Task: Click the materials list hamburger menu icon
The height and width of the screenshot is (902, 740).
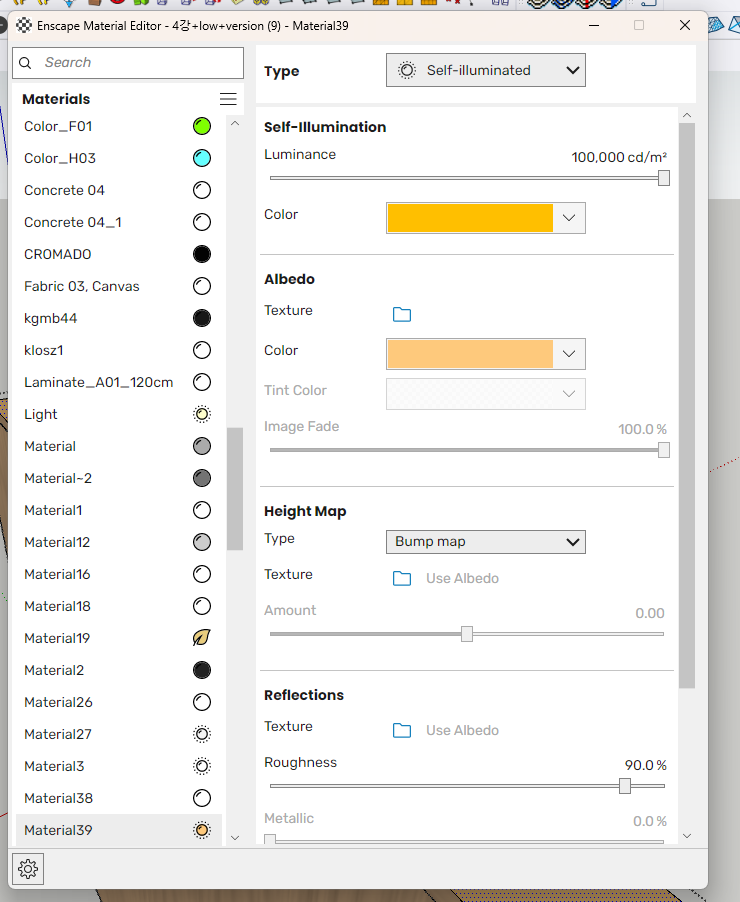Action: pos(228,99)
